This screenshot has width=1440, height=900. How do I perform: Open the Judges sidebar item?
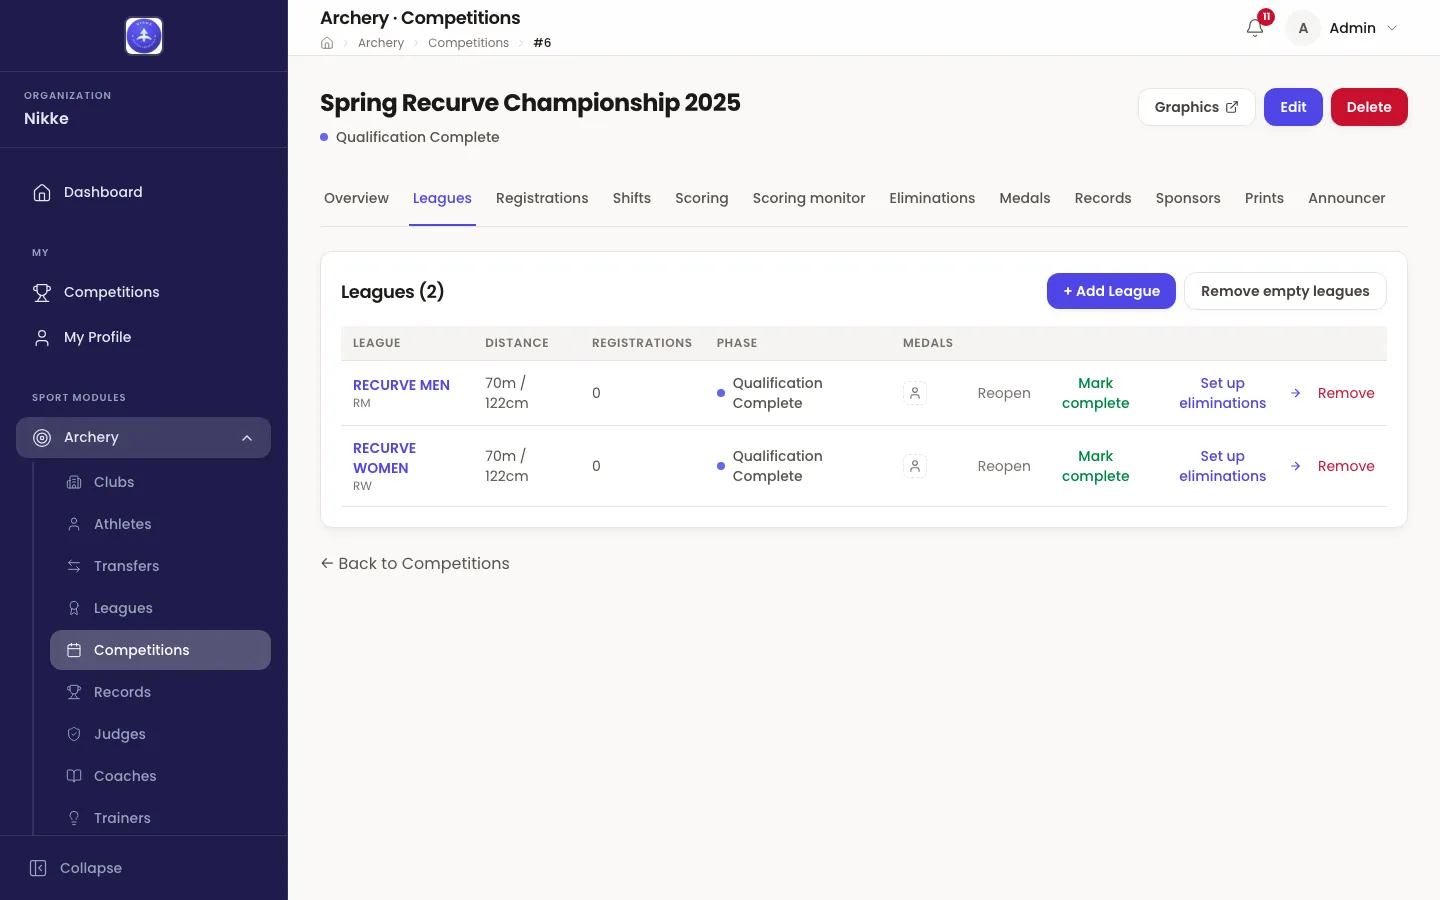click(x=160, y=734)
